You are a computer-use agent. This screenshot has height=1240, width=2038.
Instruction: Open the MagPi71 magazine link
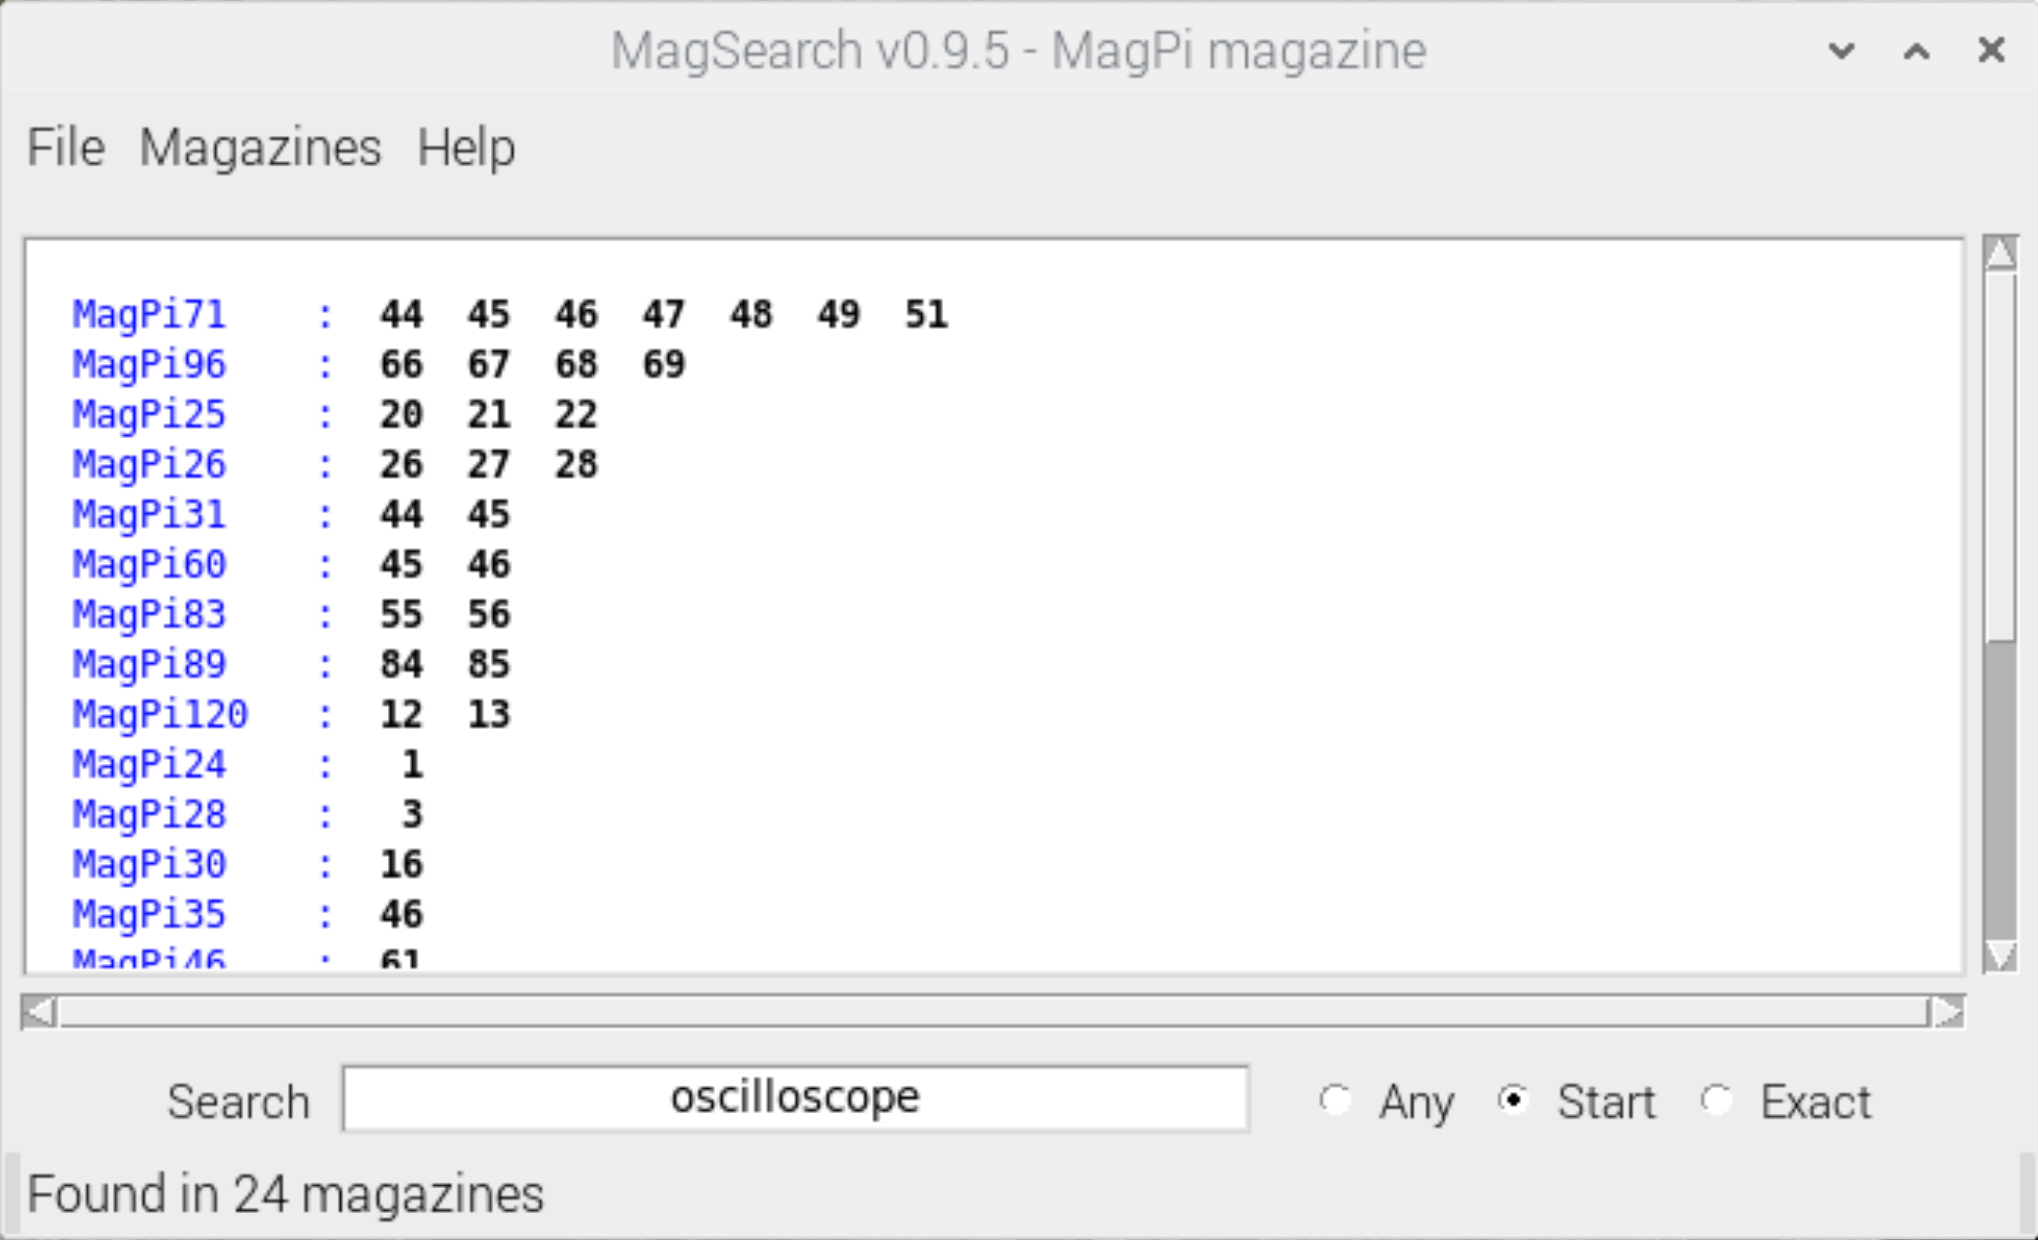pyautogui.click(x=149, y=314)
